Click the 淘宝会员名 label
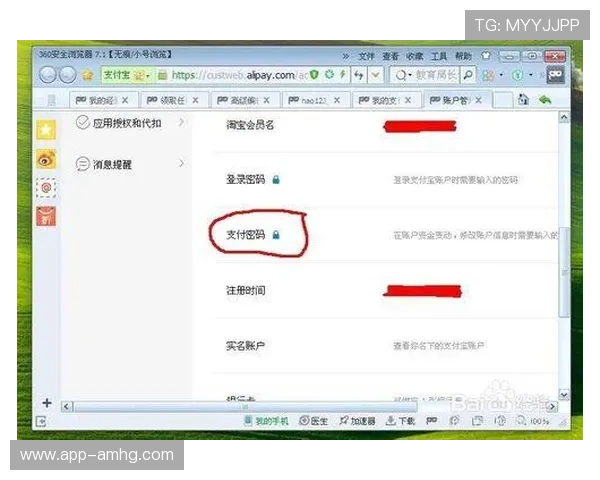600x480 pixels. tap(250, 125)
